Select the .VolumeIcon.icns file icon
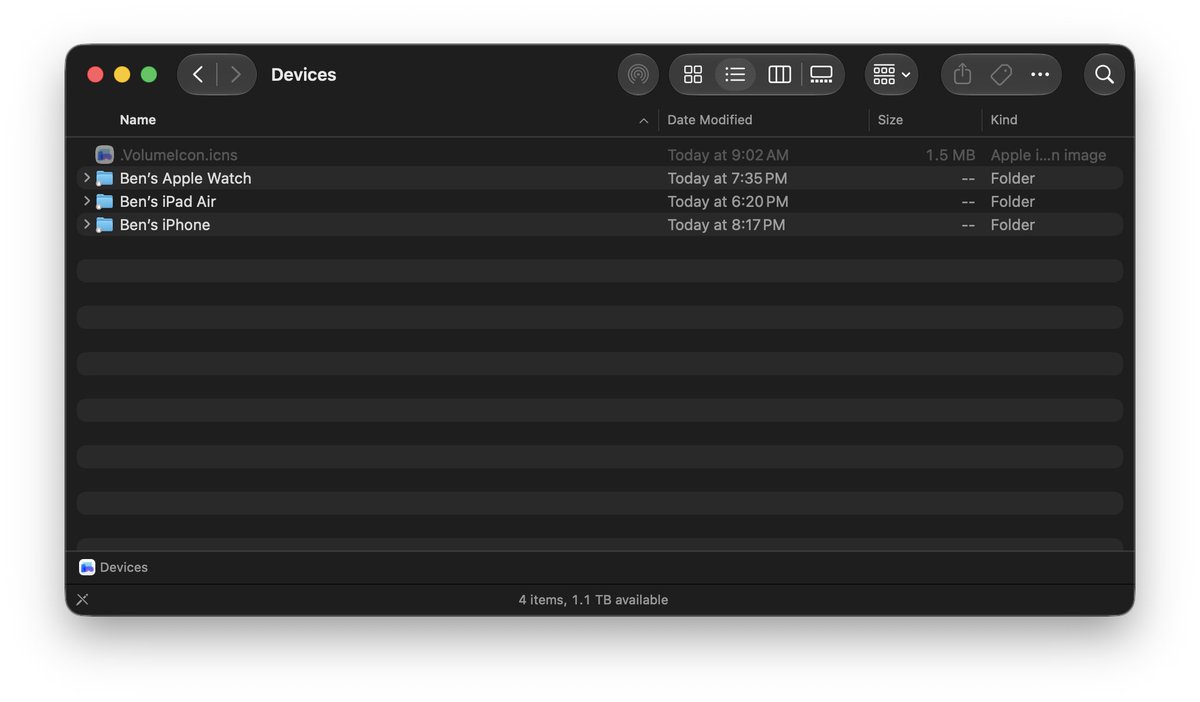This screenshot has width=1200, height=702. (x=105, y=155)
